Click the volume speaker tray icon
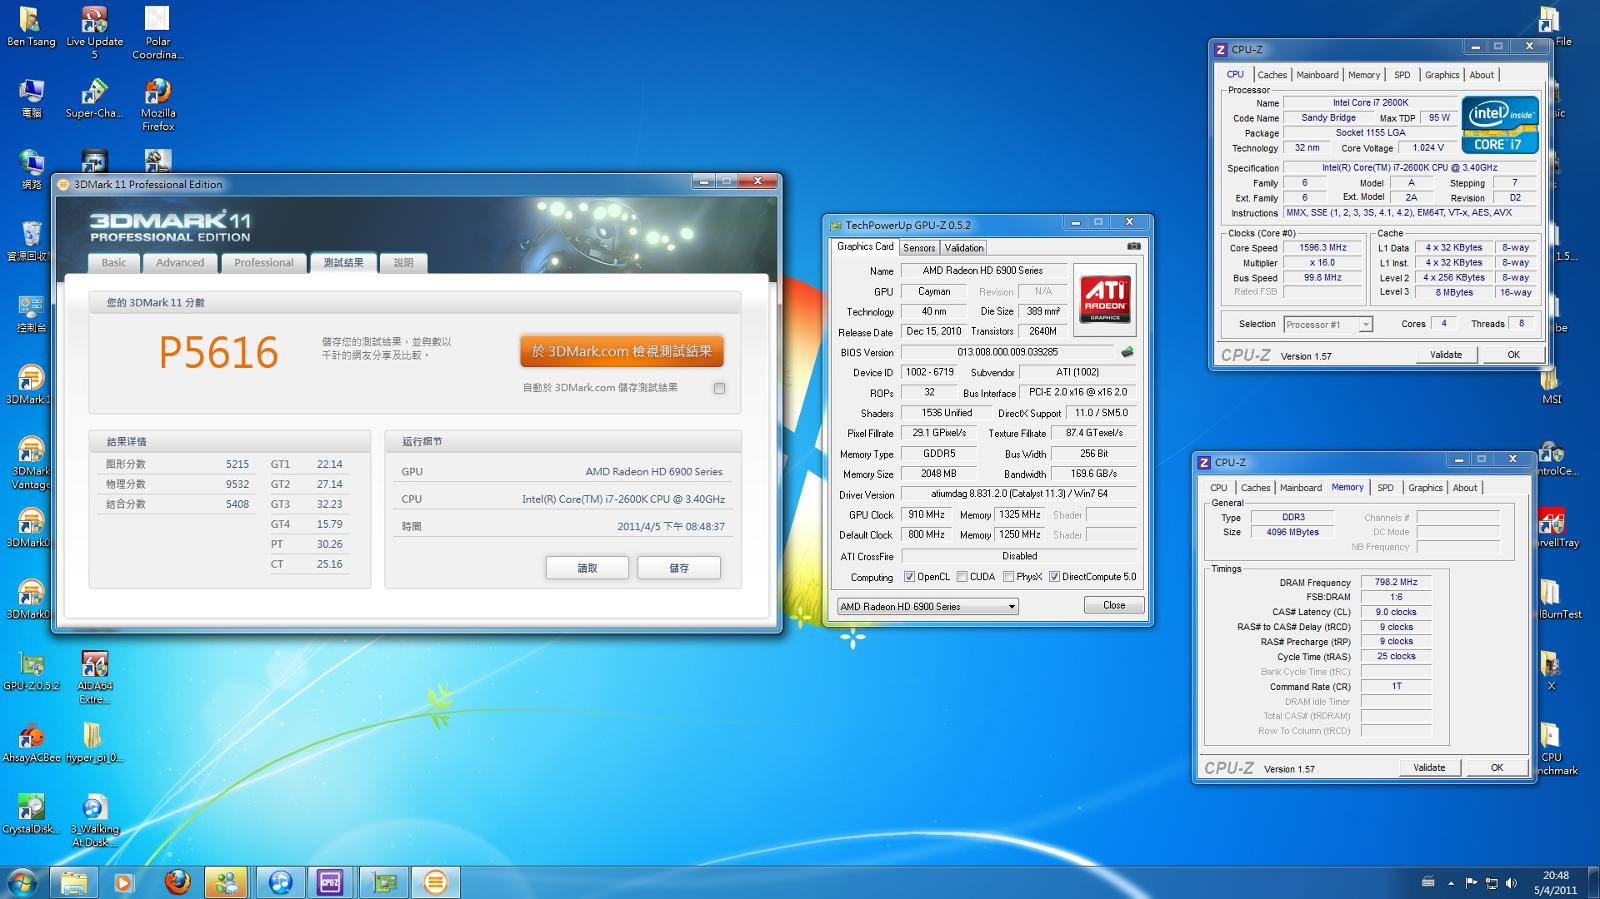 pyautogui.click(x=1511, y=883)
